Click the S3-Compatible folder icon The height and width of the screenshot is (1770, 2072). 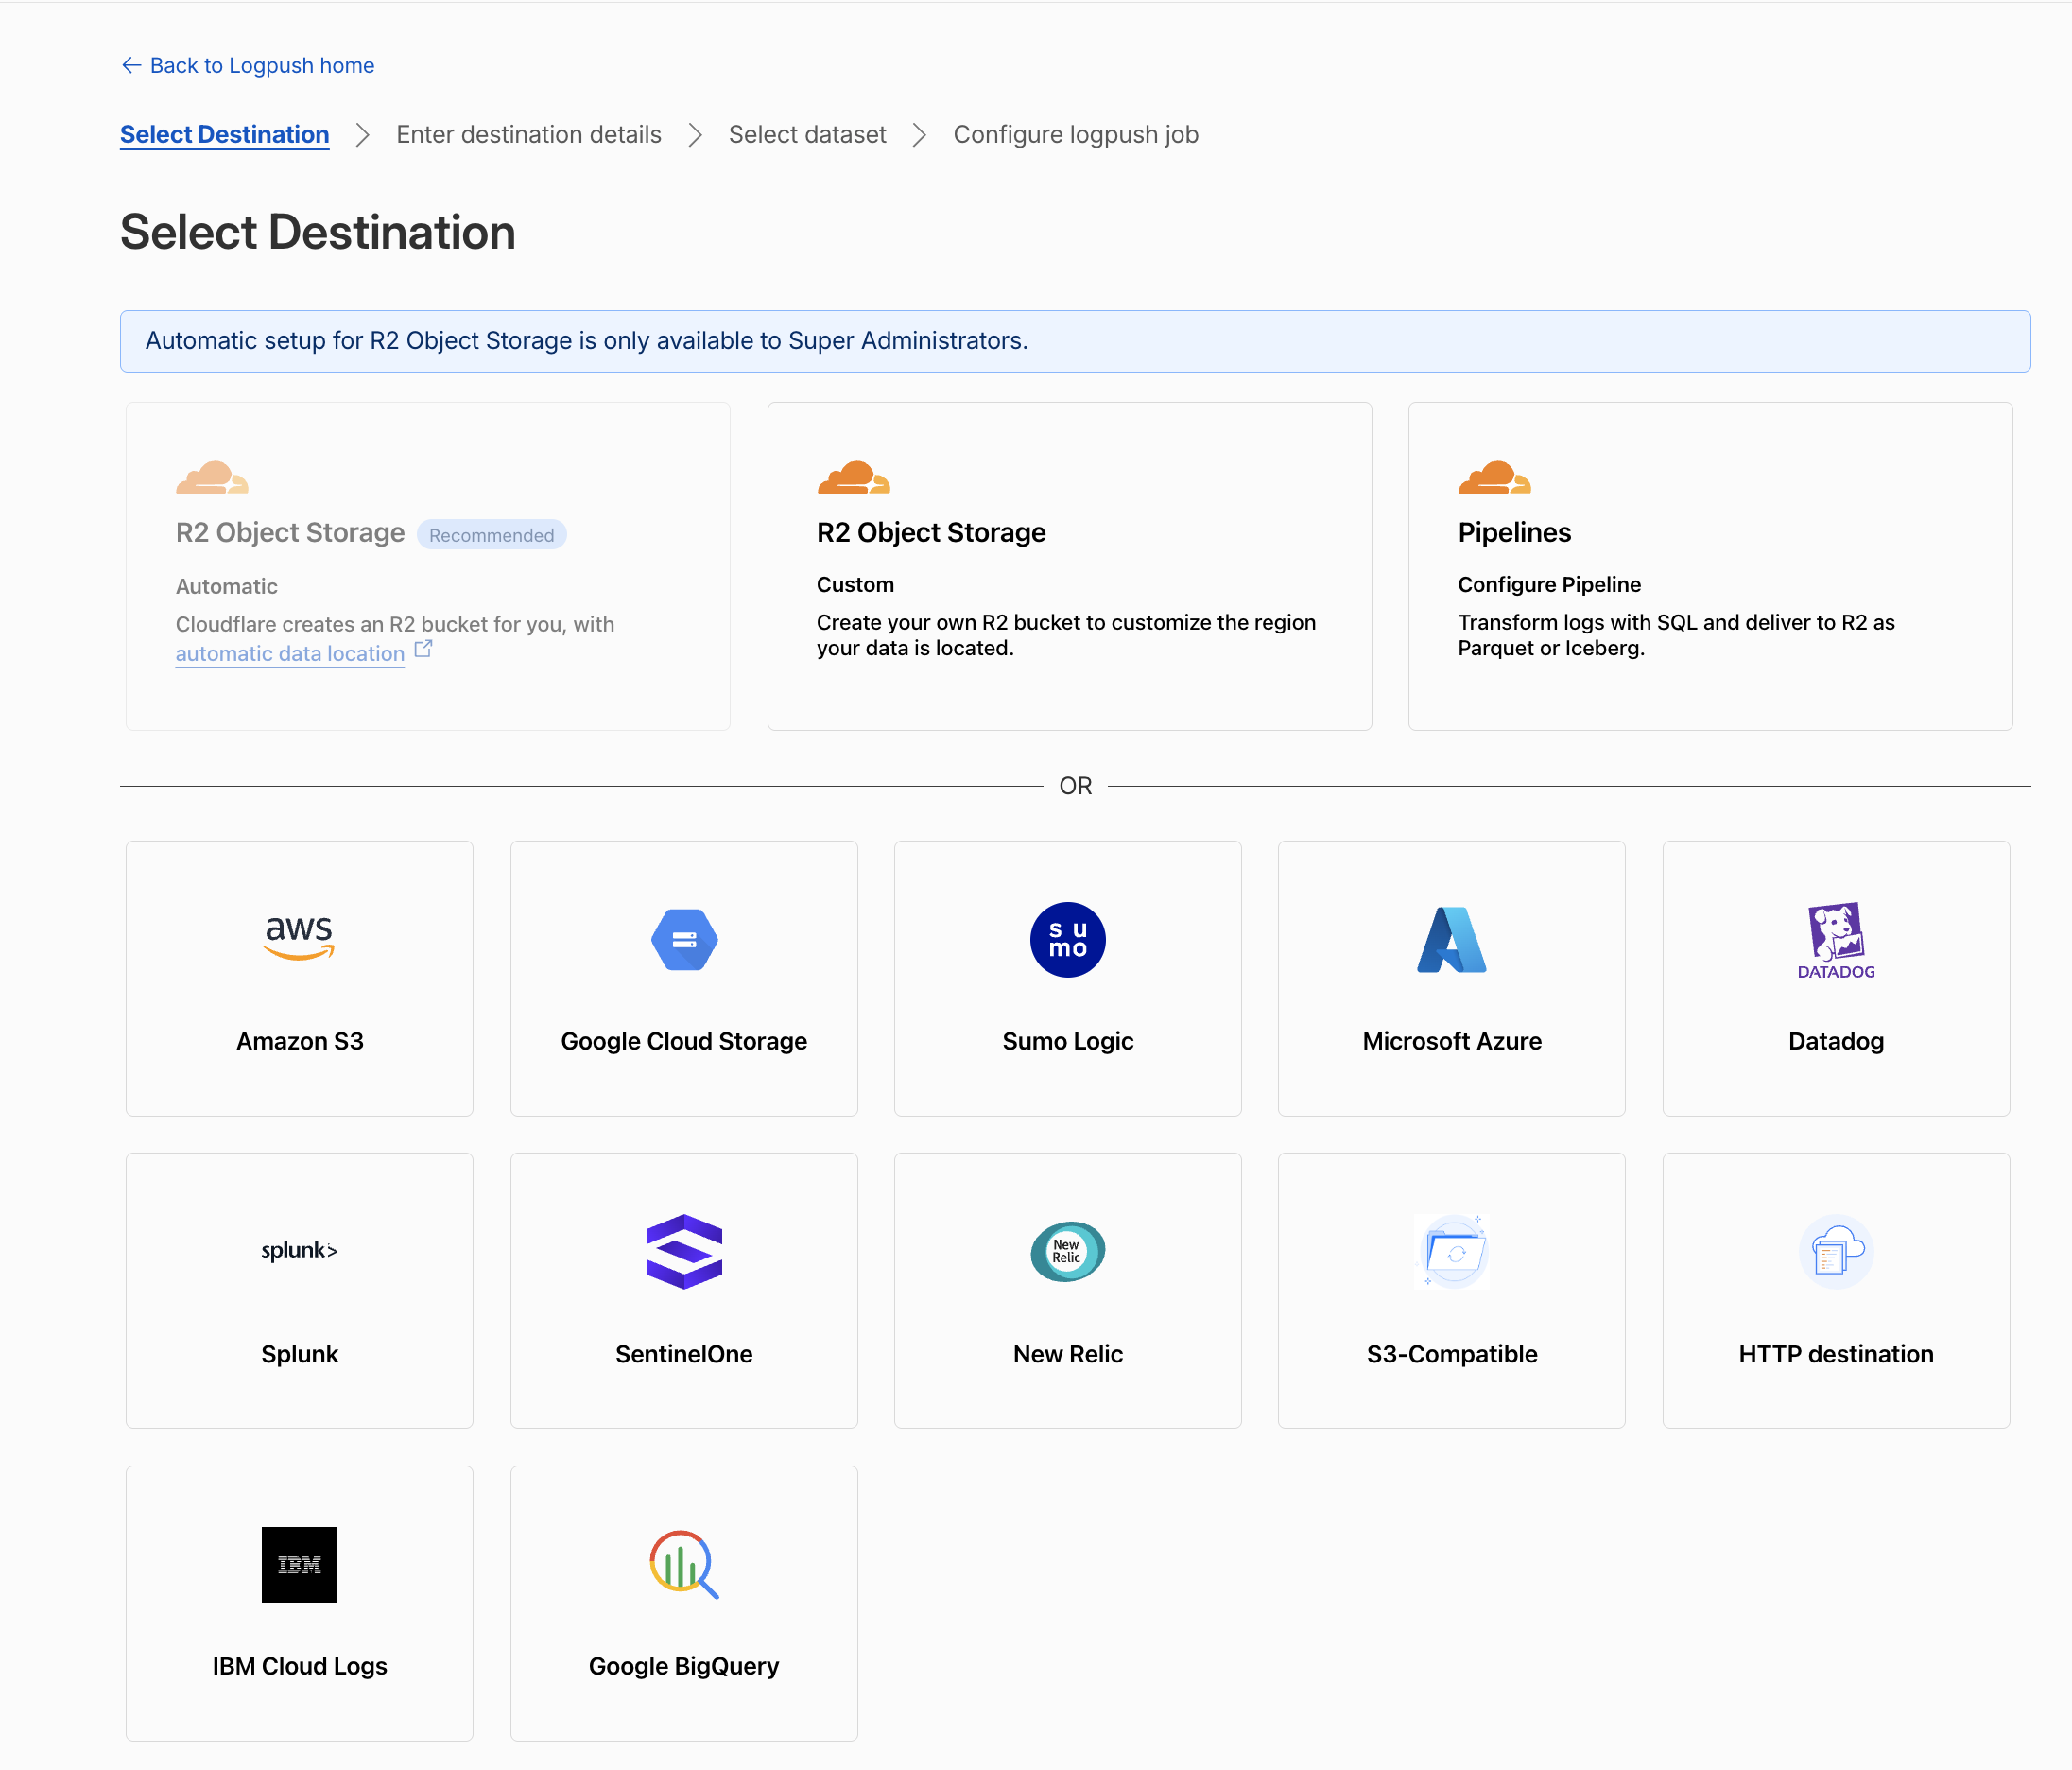click(1452, 1252)
